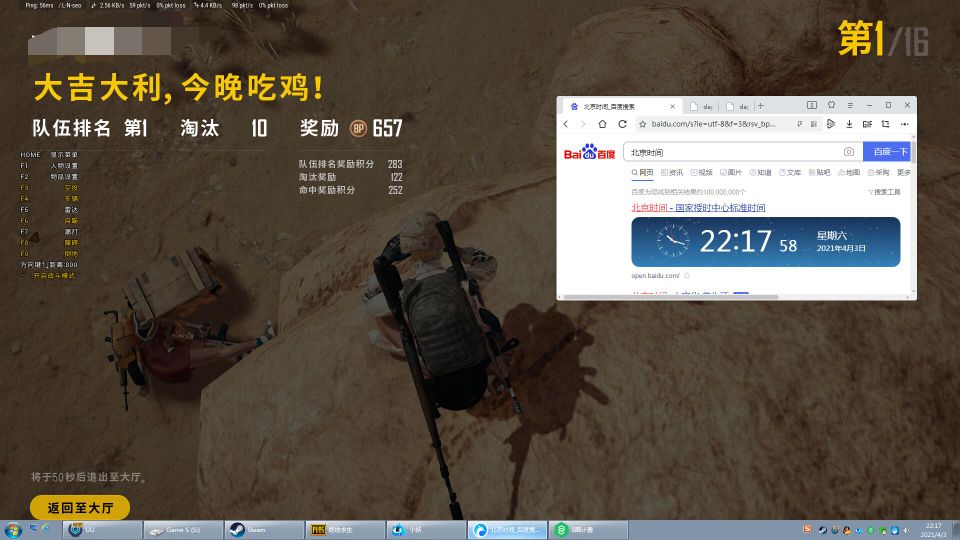Open the PUBG 绝地求生 taskbar button
Viewport: 960px width, 540px height.
pyautogui.click(x=345, y=530)
